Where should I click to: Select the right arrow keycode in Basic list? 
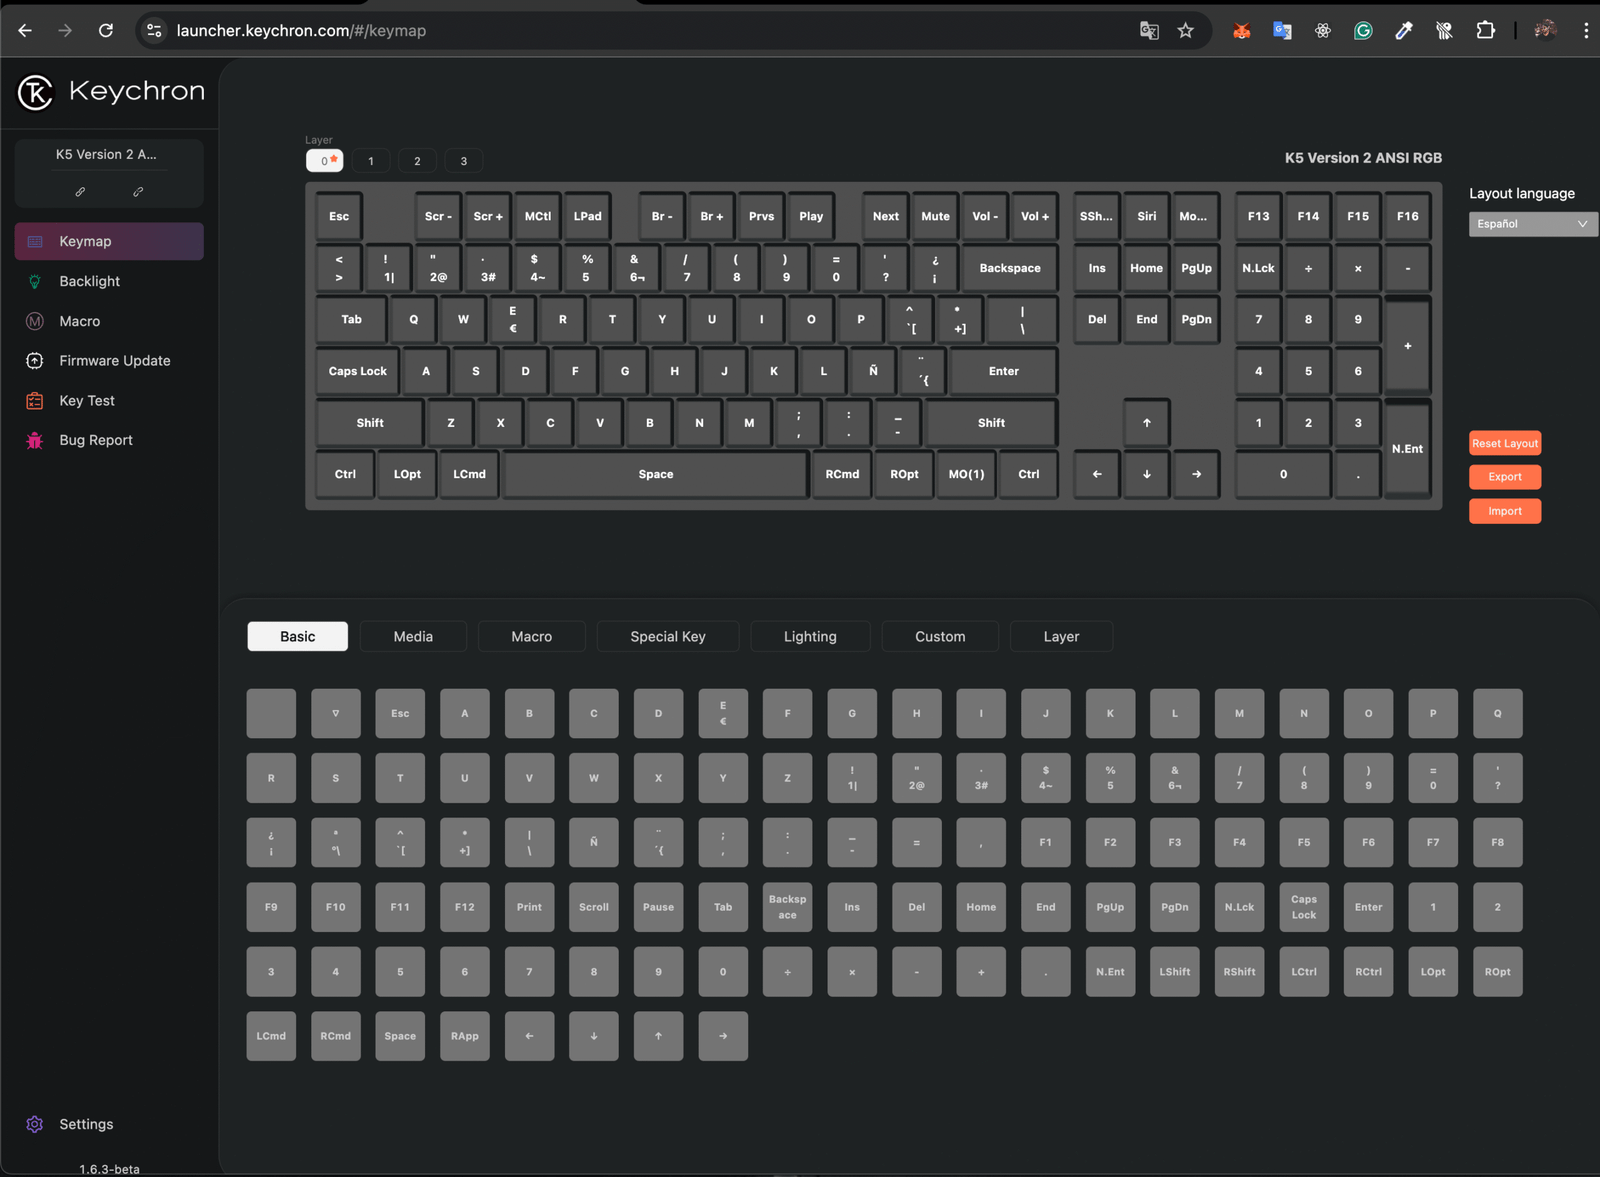coord(723,1036)
